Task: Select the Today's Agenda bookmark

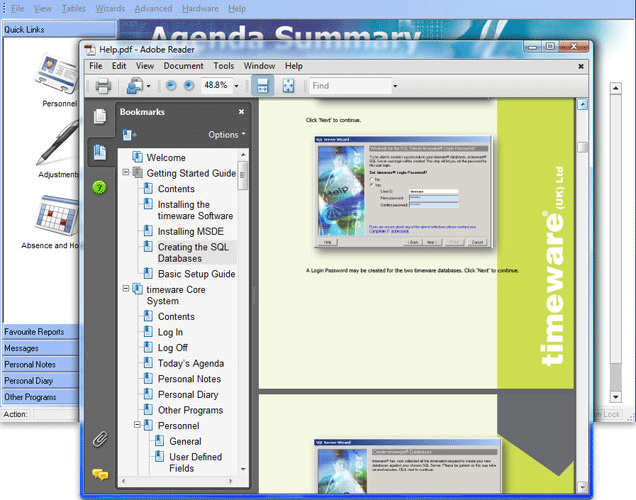Action: [x=191, y=363]
